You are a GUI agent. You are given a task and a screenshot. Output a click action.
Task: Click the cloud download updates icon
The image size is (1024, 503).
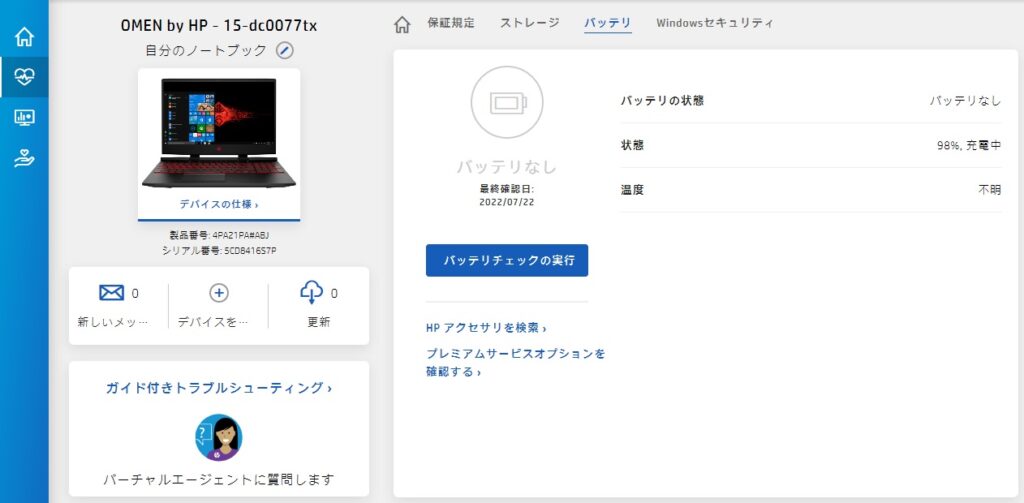tap(312, 292)
